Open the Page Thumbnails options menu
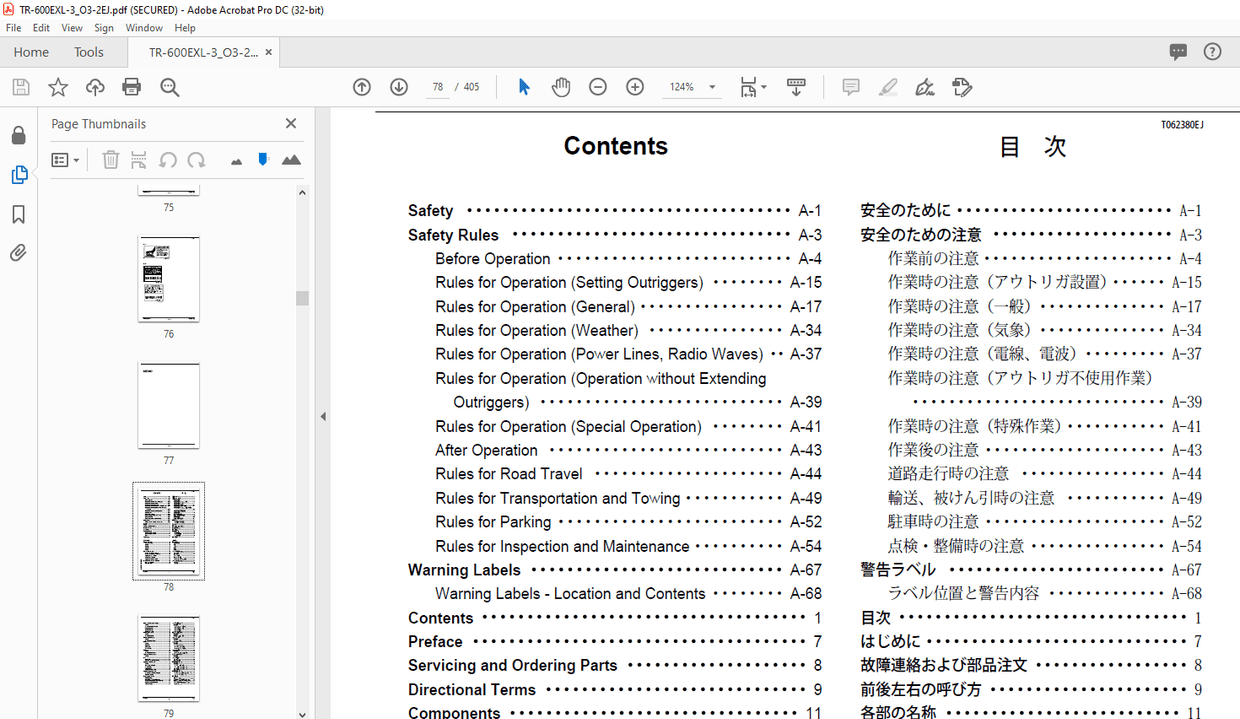Viewport: 1240px width, 719px height. (x=66, y=160)
